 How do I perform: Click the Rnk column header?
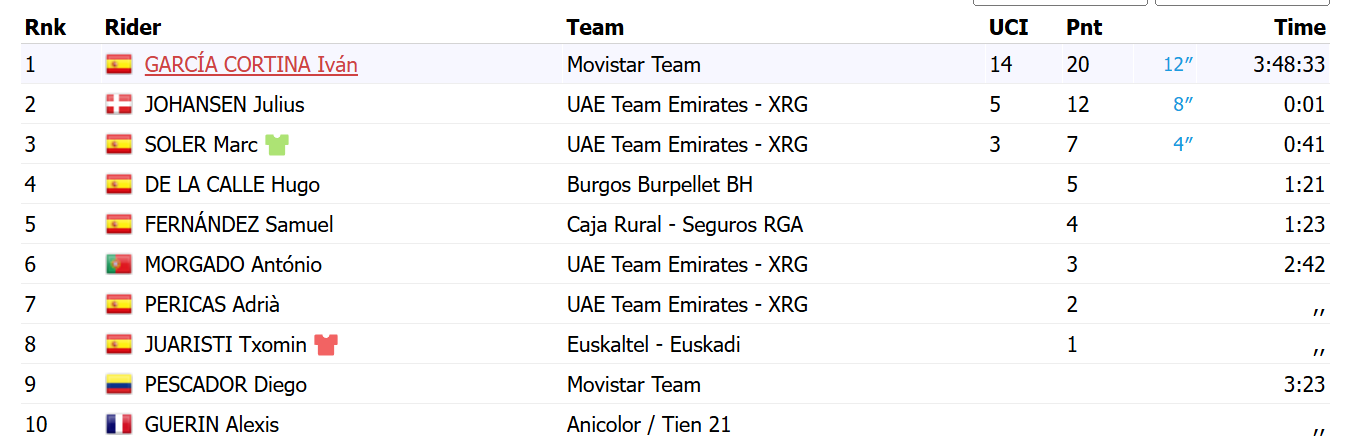pos(46,28)
